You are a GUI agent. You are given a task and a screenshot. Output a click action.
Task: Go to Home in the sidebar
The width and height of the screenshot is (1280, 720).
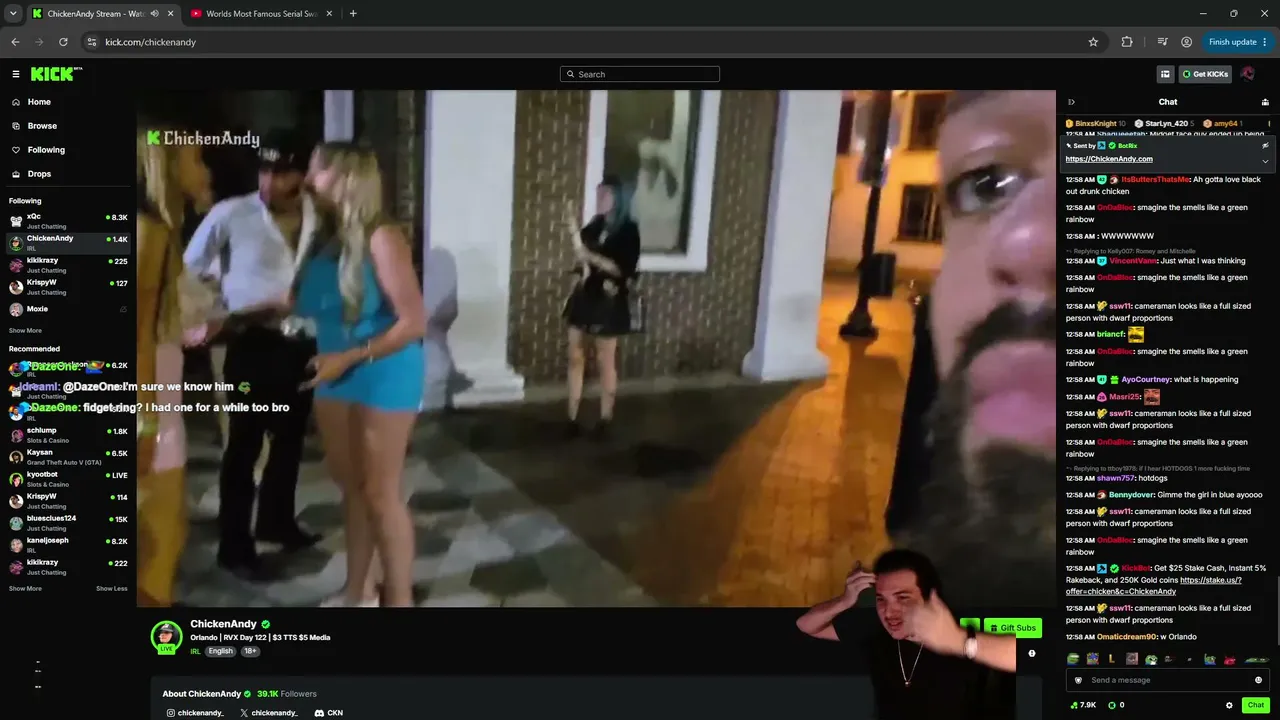[x=39, y=102]
